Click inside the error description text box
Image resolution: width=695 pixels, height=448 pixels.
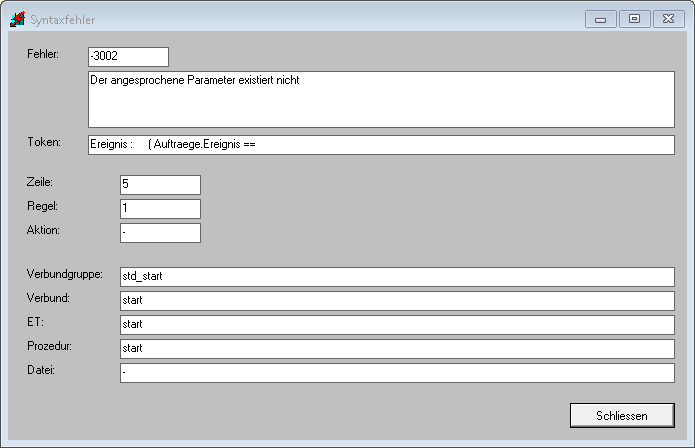click(x=381, y=99)
